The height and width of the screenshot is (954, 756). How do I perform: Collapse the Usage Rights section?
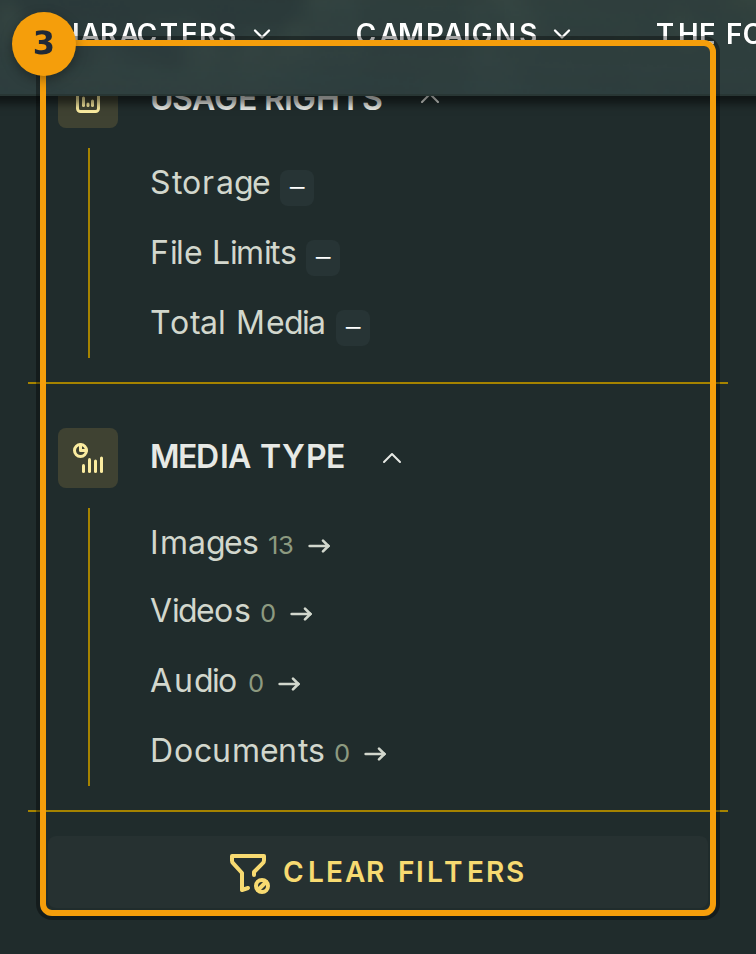430,99
